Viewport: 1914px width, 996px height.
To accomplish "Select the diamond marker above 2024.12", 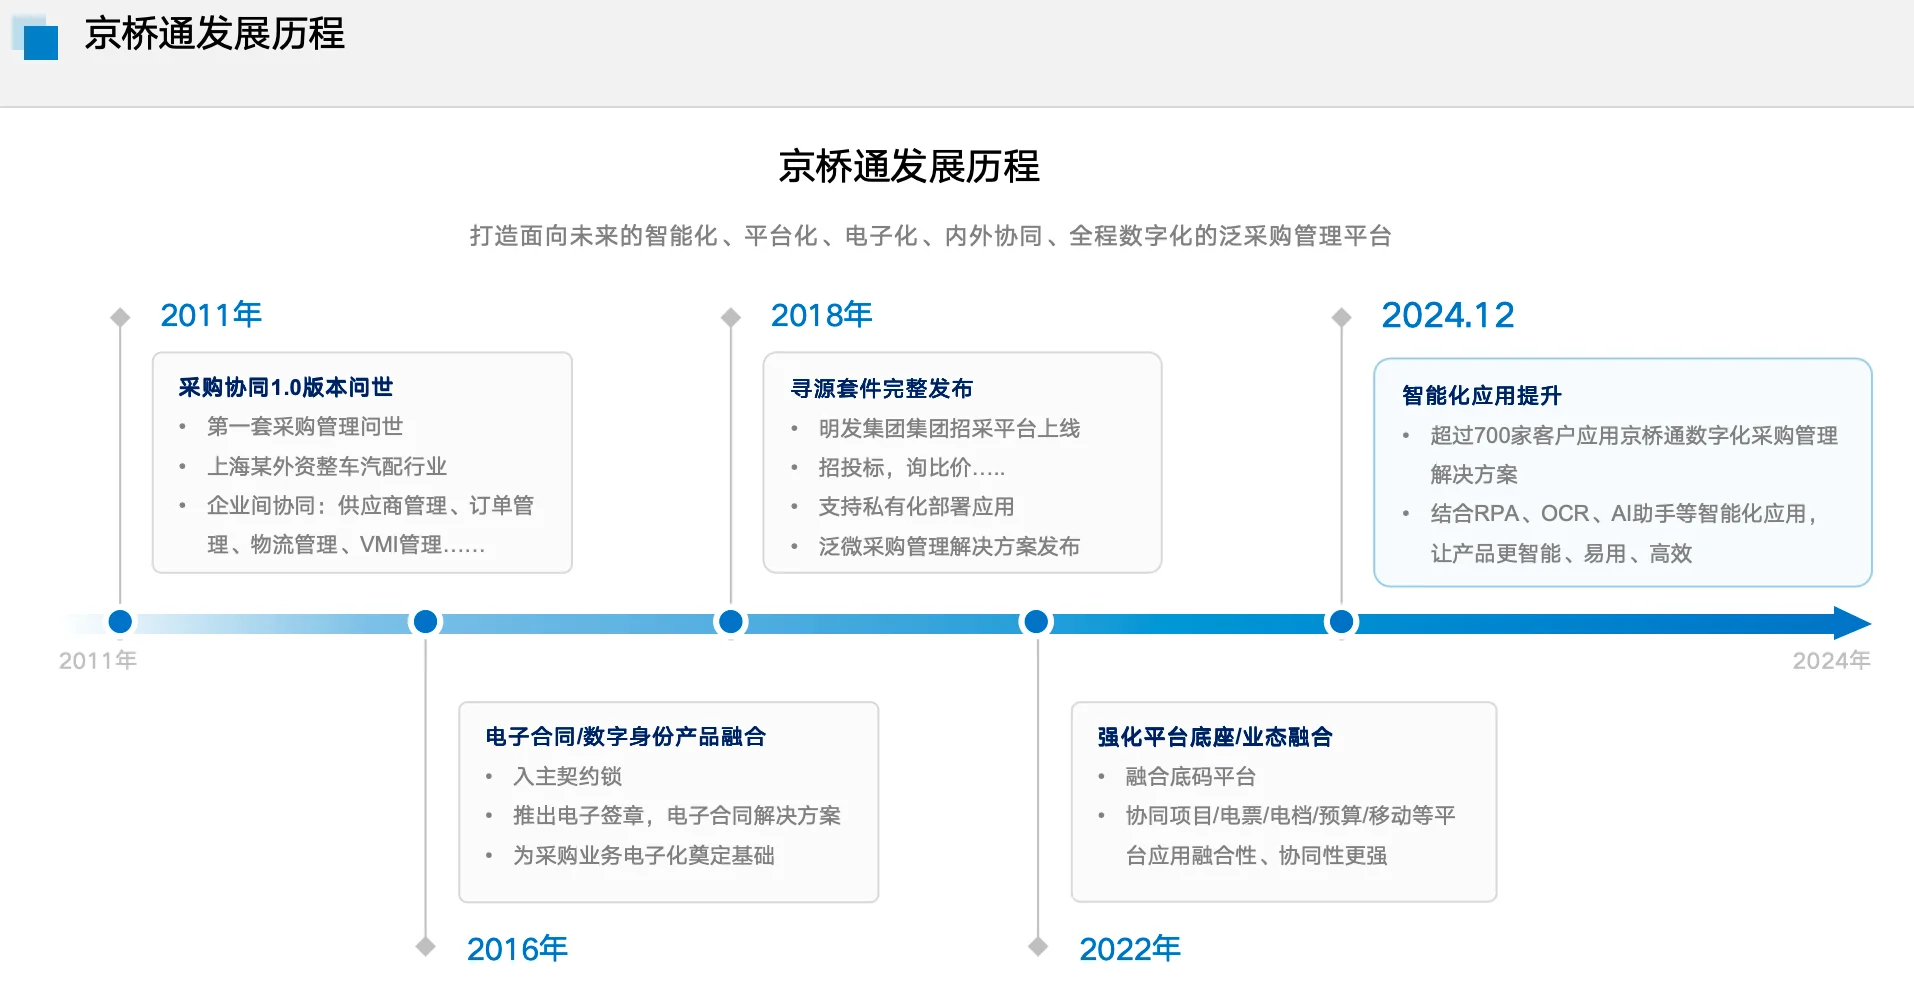I will (x=1341, y=316).
